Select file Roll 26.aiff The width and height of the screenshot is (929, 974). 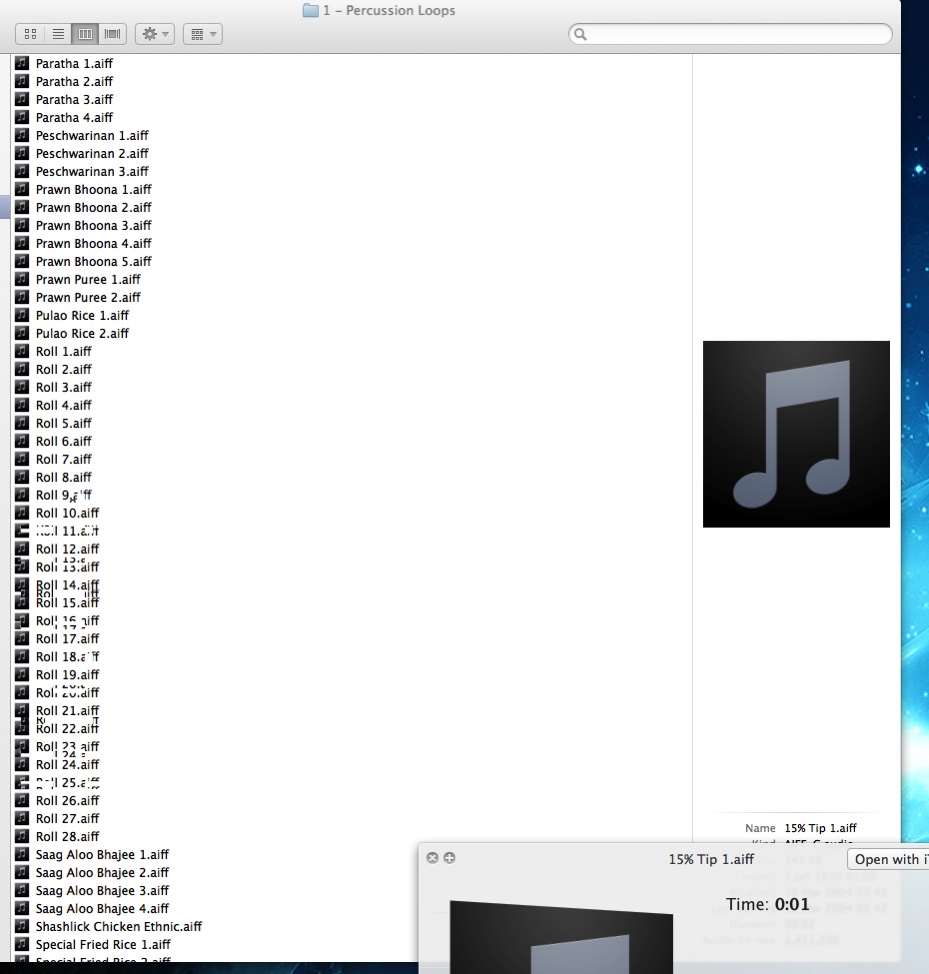click(67, 801)
